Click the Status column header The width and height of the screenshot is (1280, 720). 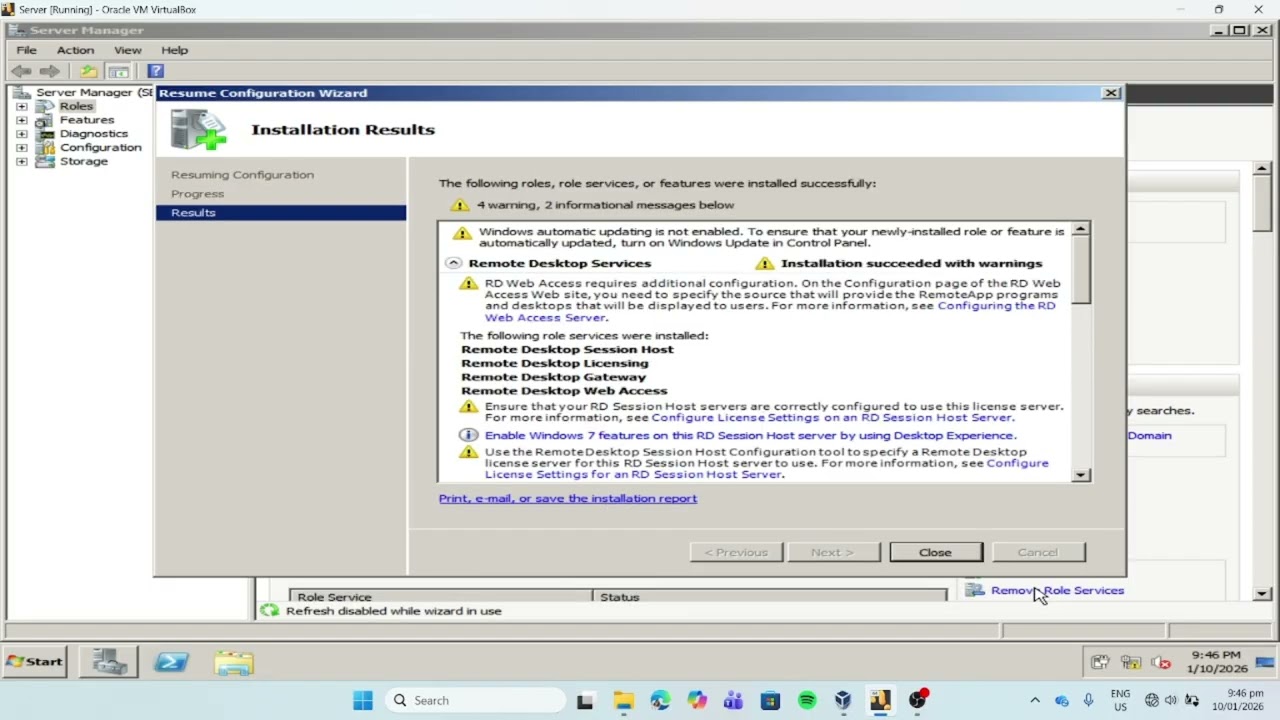768,596
